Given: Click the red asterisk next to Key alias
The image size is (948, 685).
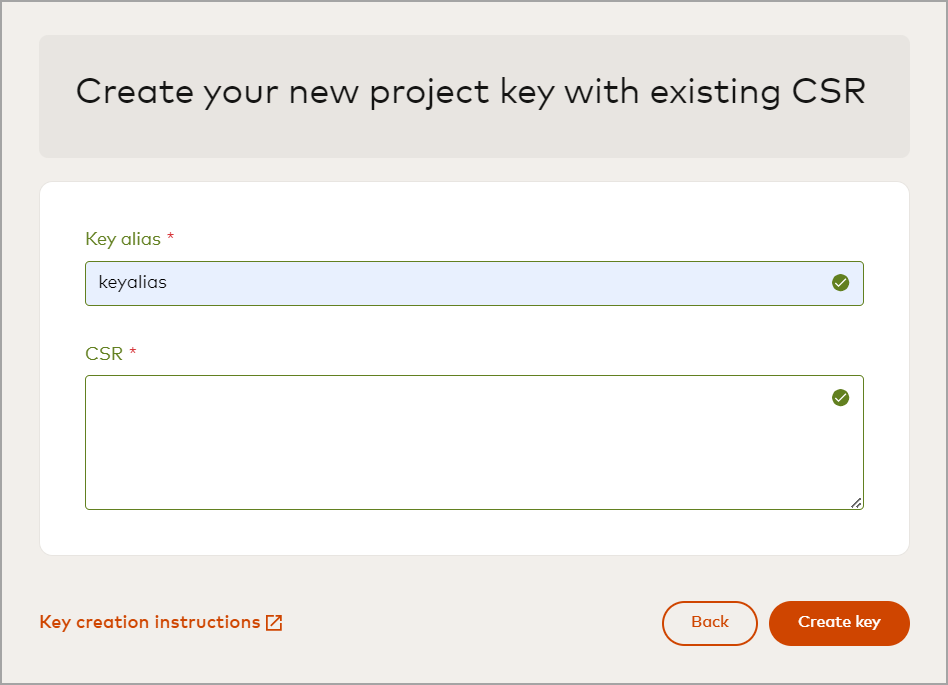Looking at the screenshot, I should (170, 239).
